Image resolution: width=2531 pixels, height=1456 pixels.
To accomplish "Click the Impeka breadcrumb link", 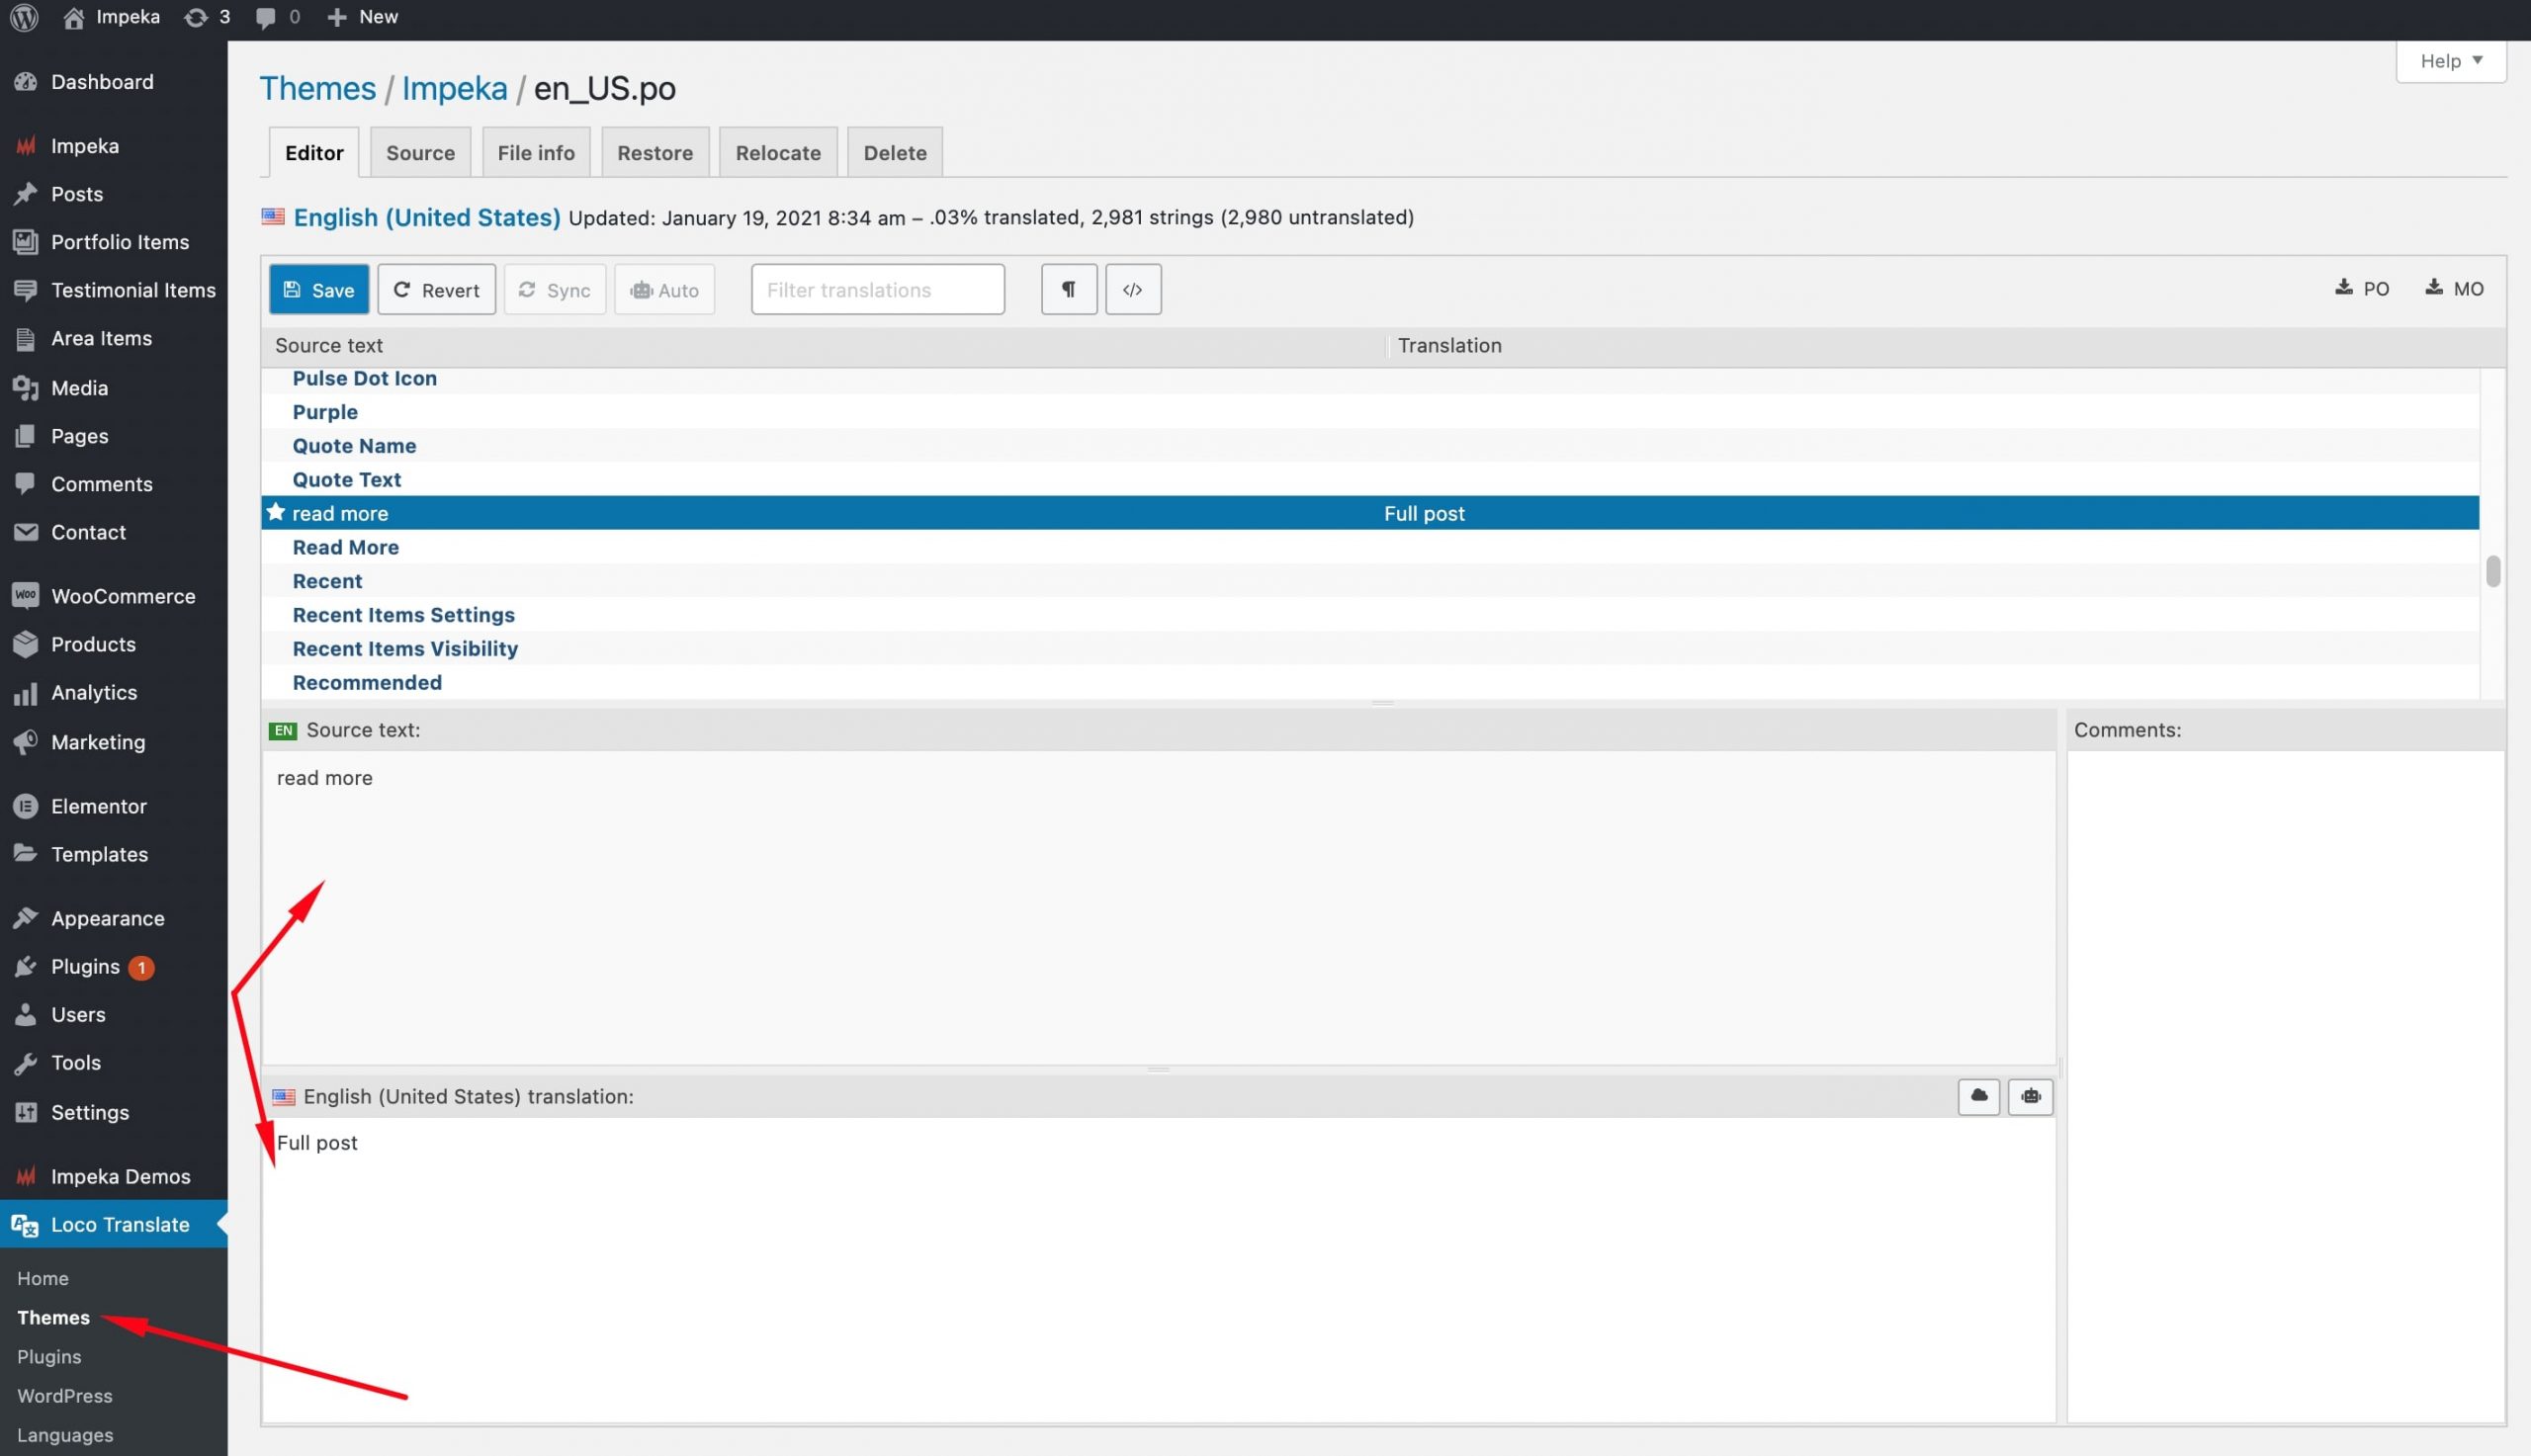I will [x=454, y=88].
